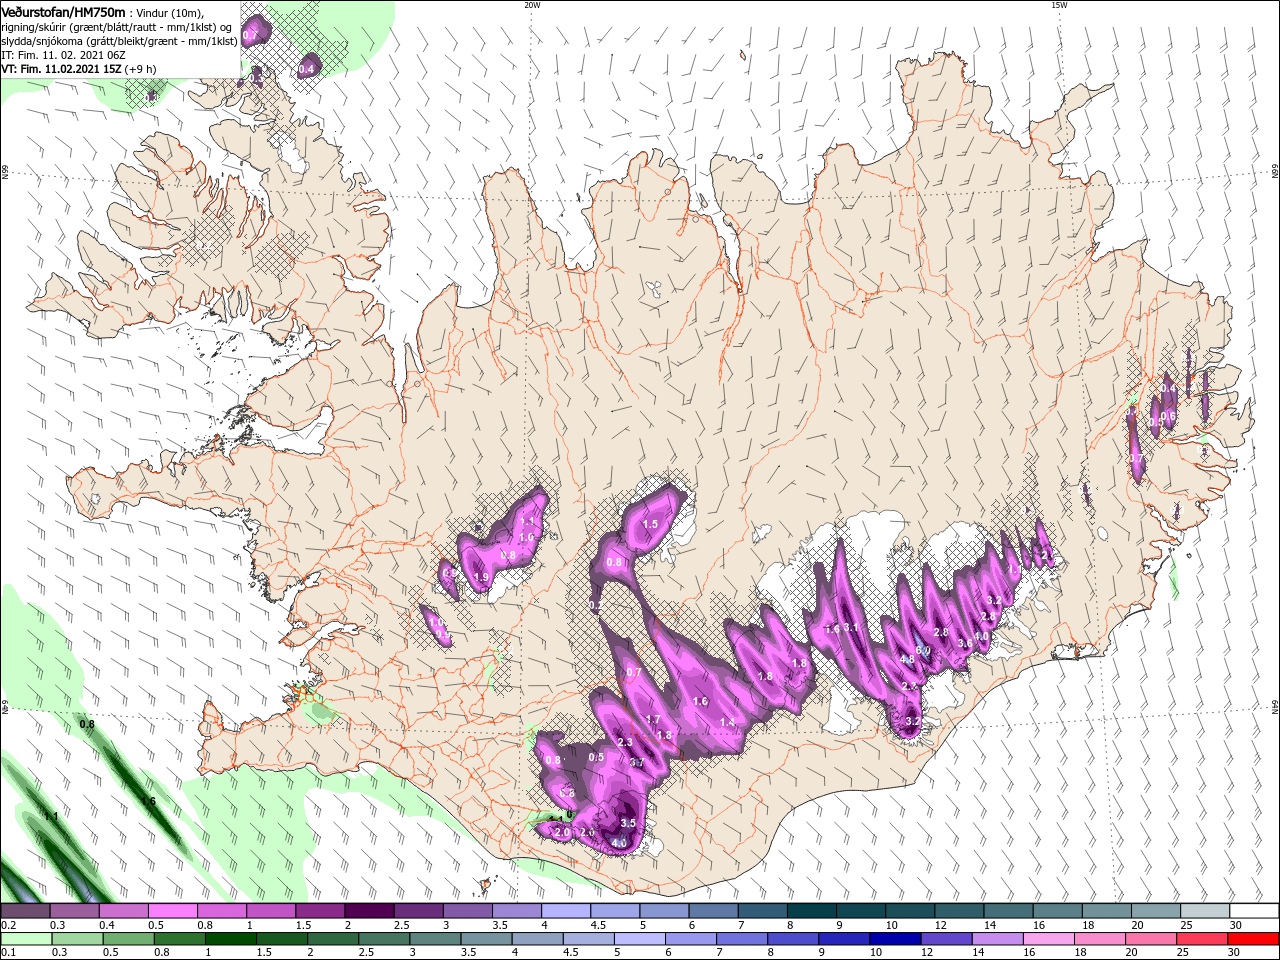Screen dimensions: 1280x960
Task: Click the 4.8 precipitation value on the map
Action: tap(907, 659)
